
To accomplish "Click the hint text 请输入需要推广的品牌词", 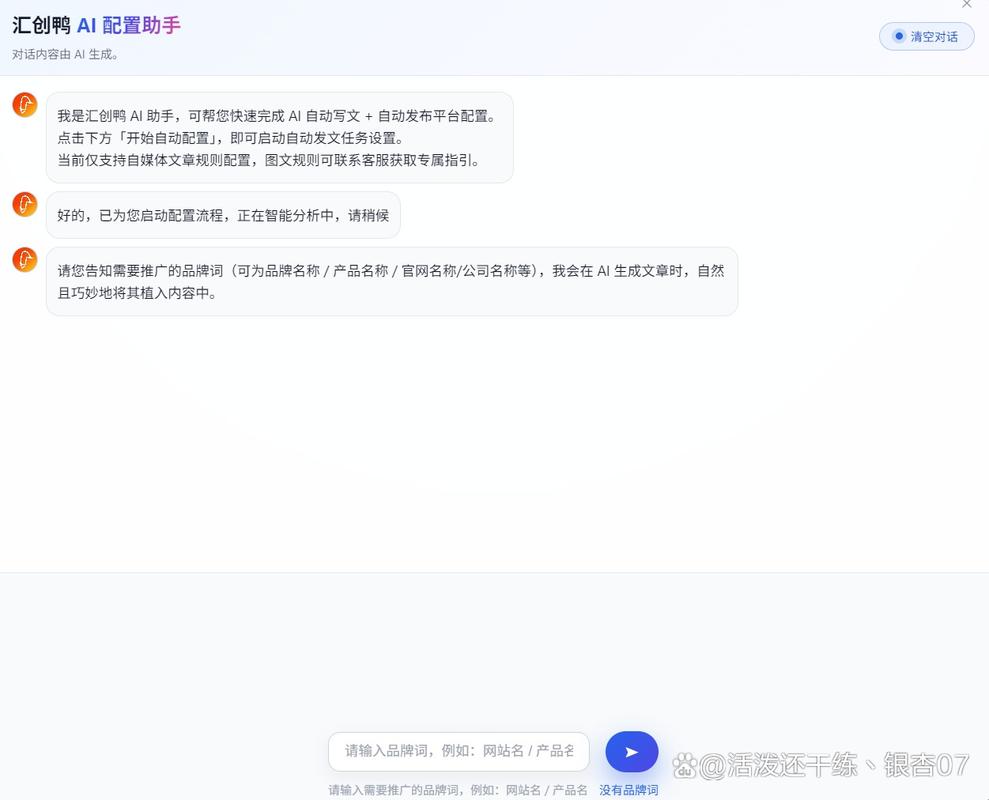I will click(458, 790).
